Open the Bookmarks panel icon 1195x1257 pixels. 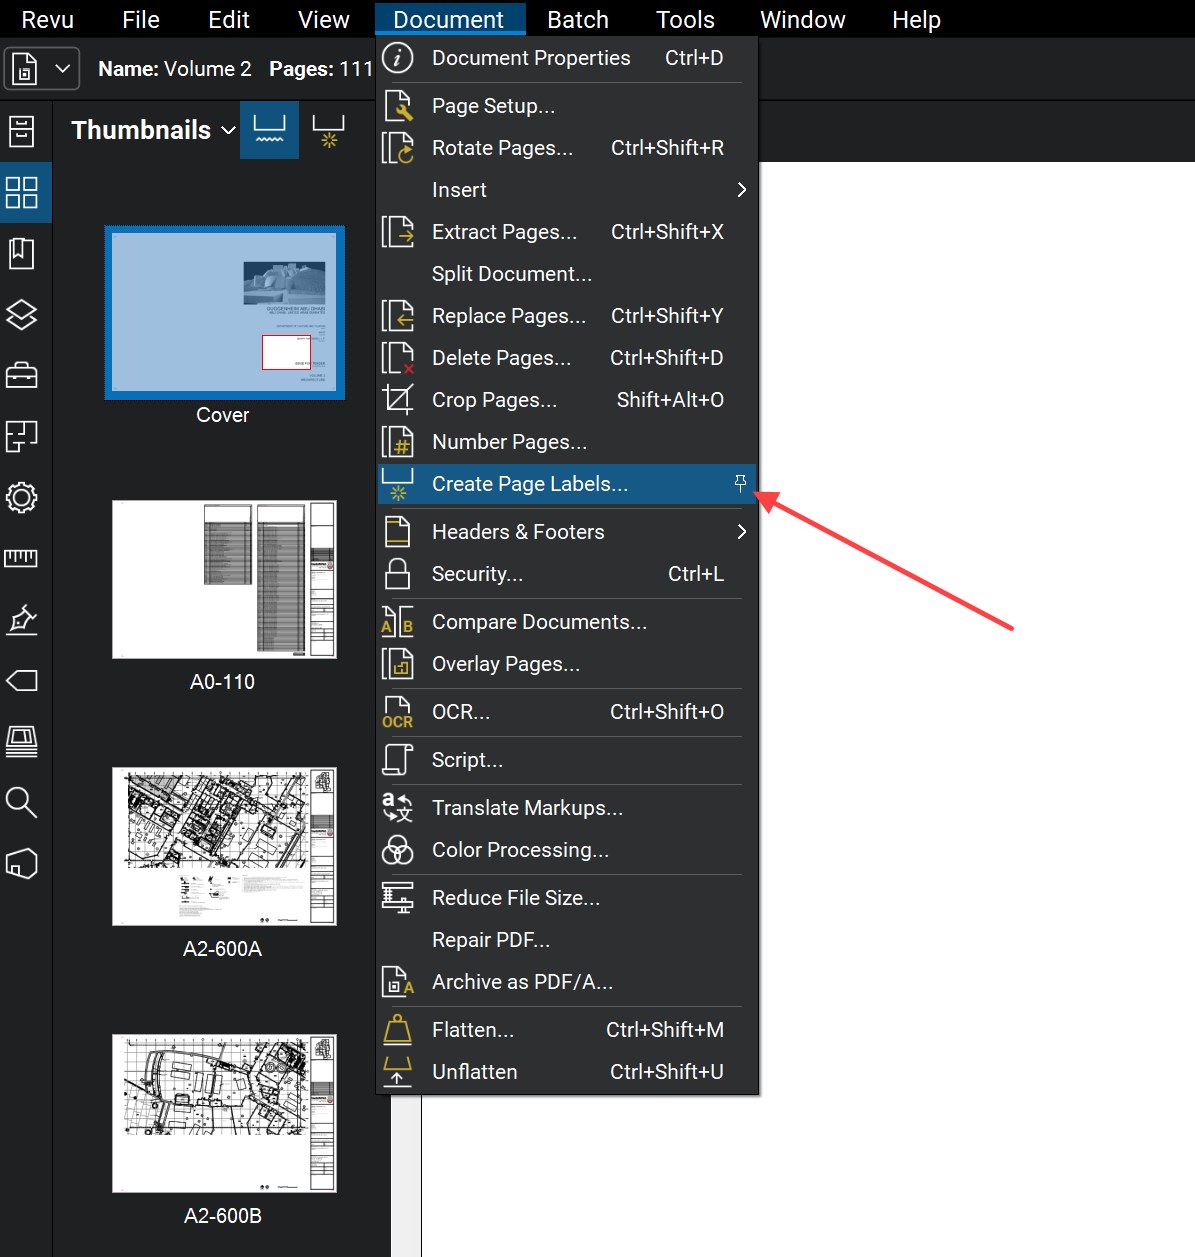point(22,254)
